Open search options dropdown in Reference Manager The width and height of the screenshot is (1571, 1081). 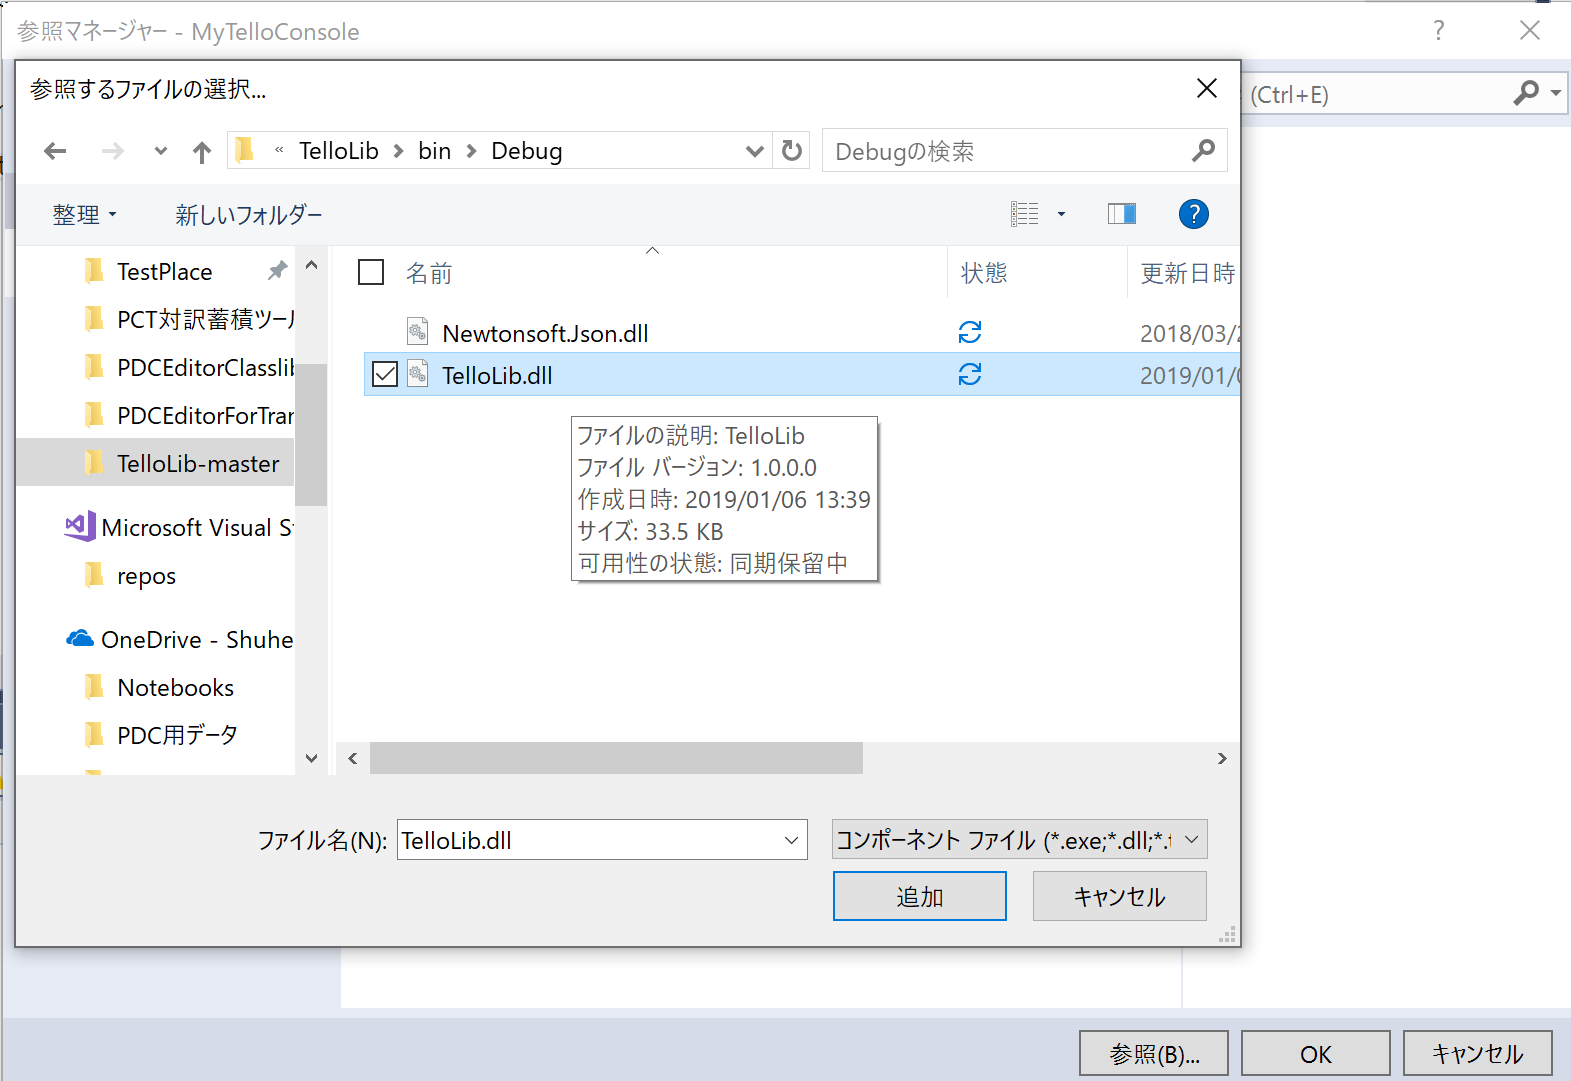1556,93
